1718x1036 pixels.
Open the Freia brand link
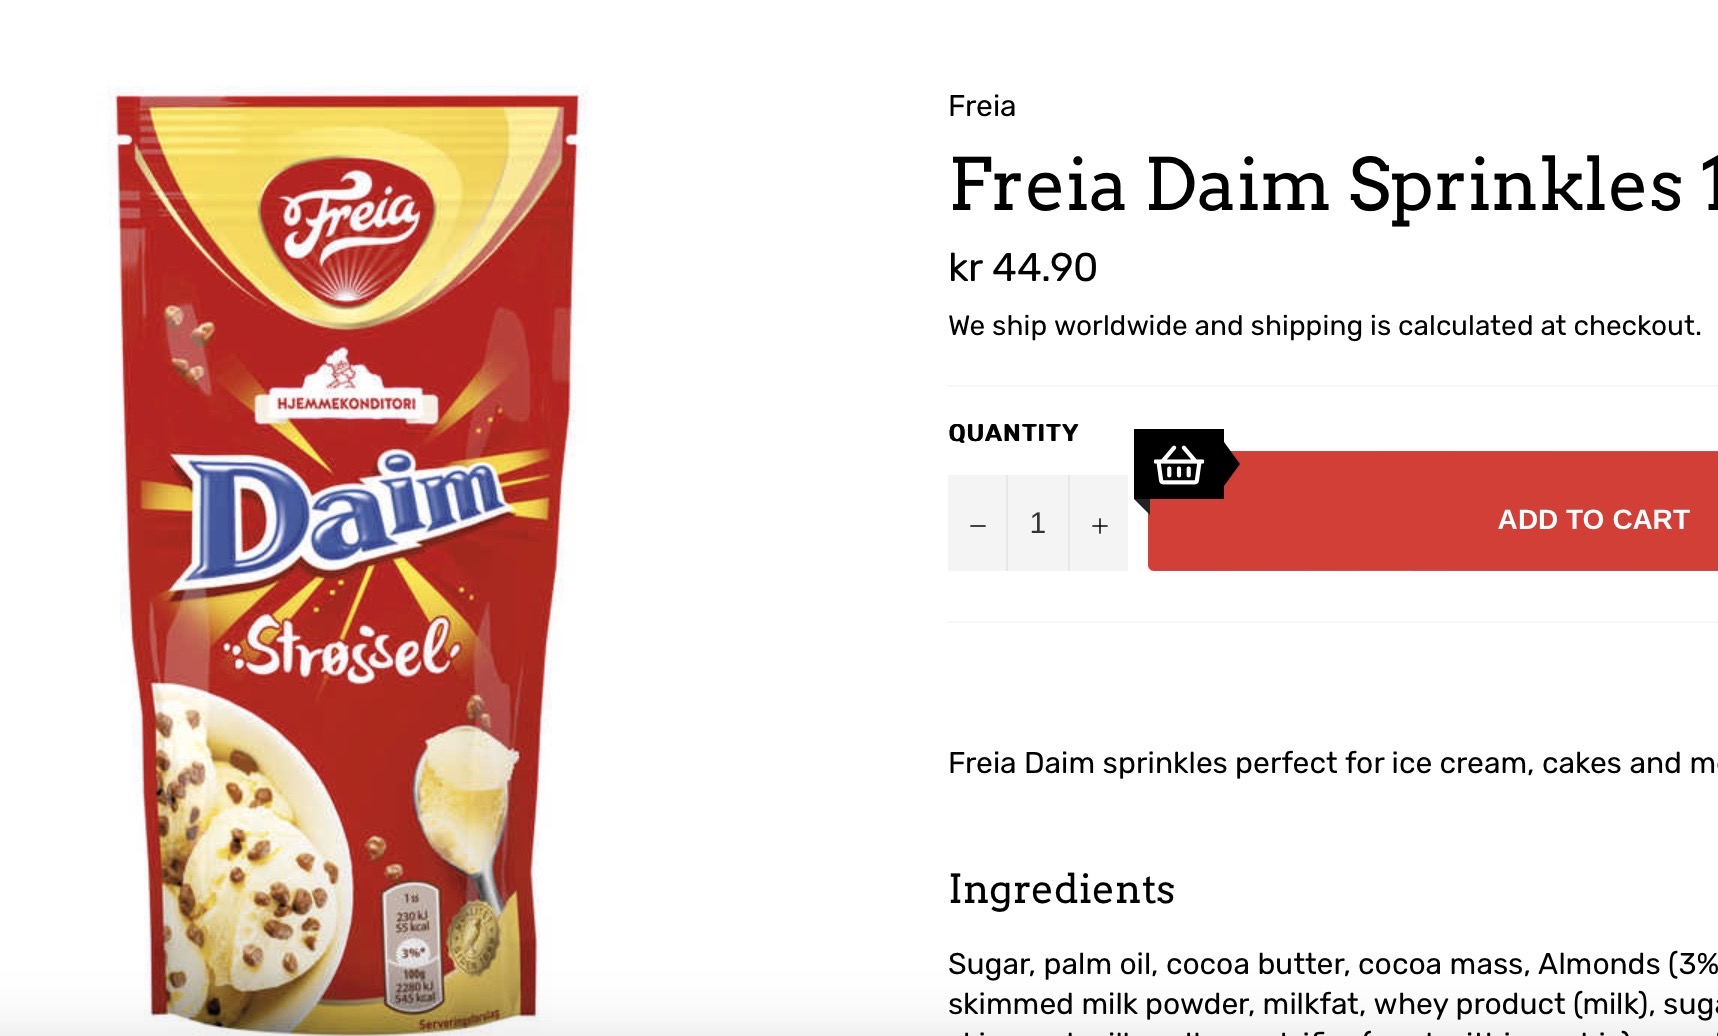point(982,106)
